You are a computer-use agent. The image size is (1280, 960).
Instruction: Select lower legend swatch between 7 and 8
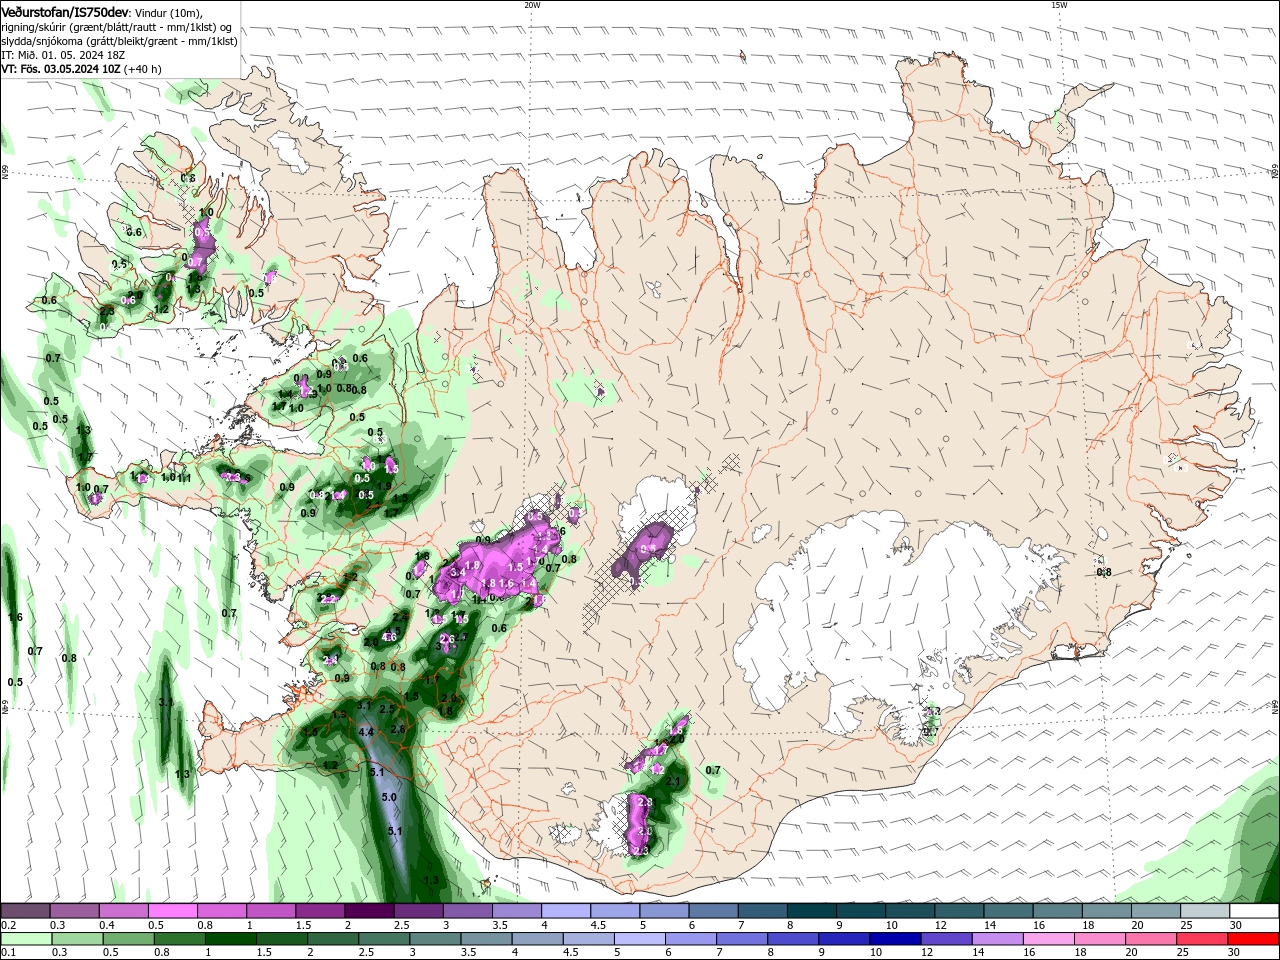coord(741,939)
